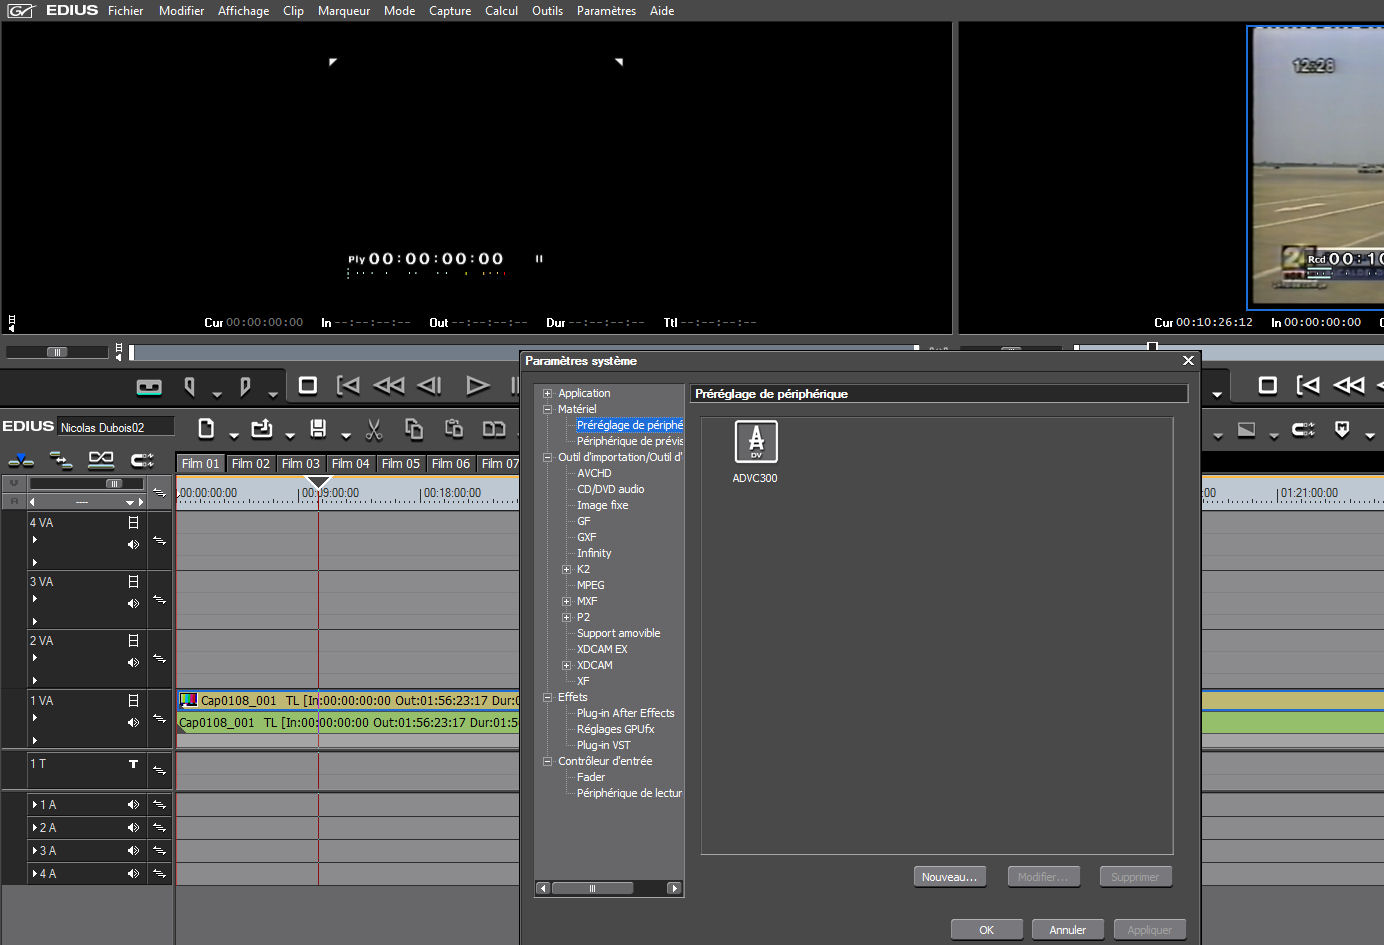
Task: Click the settings tree horizontal scrollbar
Action: [609, 888]
